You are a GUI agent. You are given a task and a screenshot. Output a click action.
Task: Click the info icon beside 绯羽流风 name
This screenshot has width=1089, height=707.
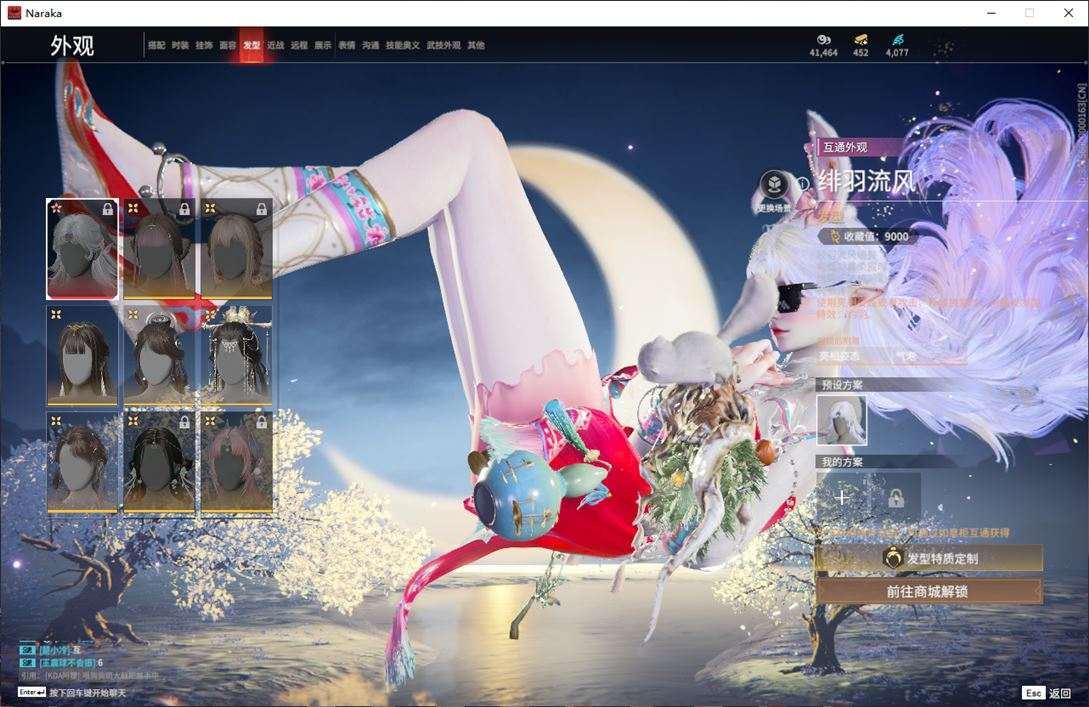802,184
